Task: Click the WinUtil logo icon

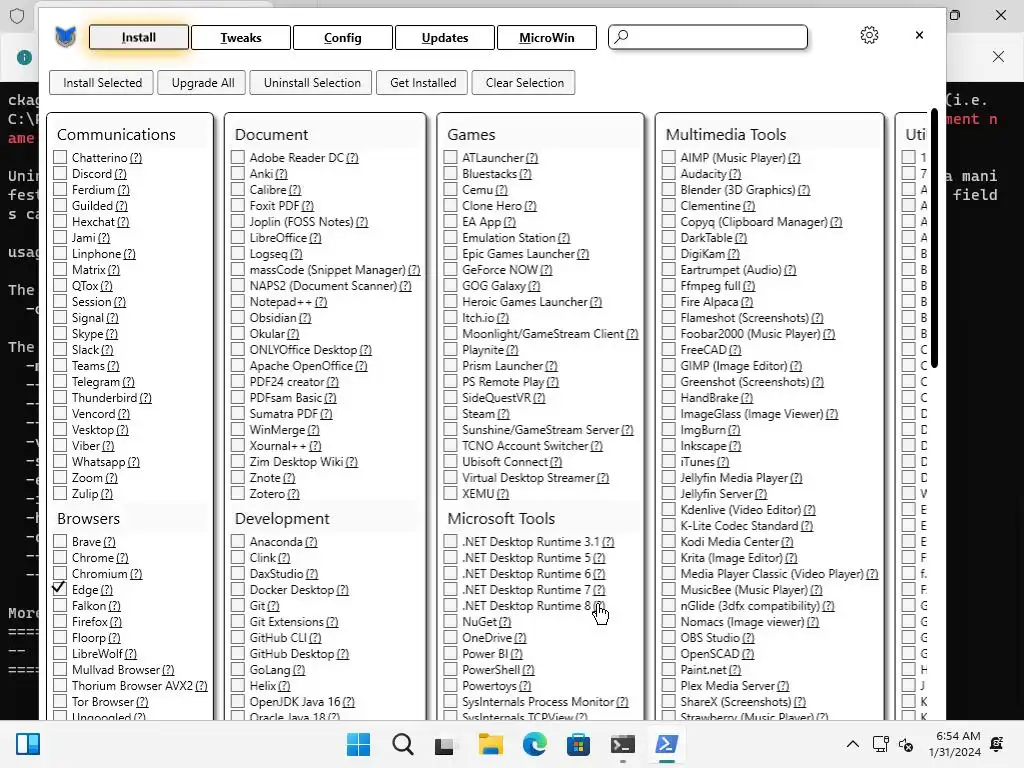Action: coord(65,37)
